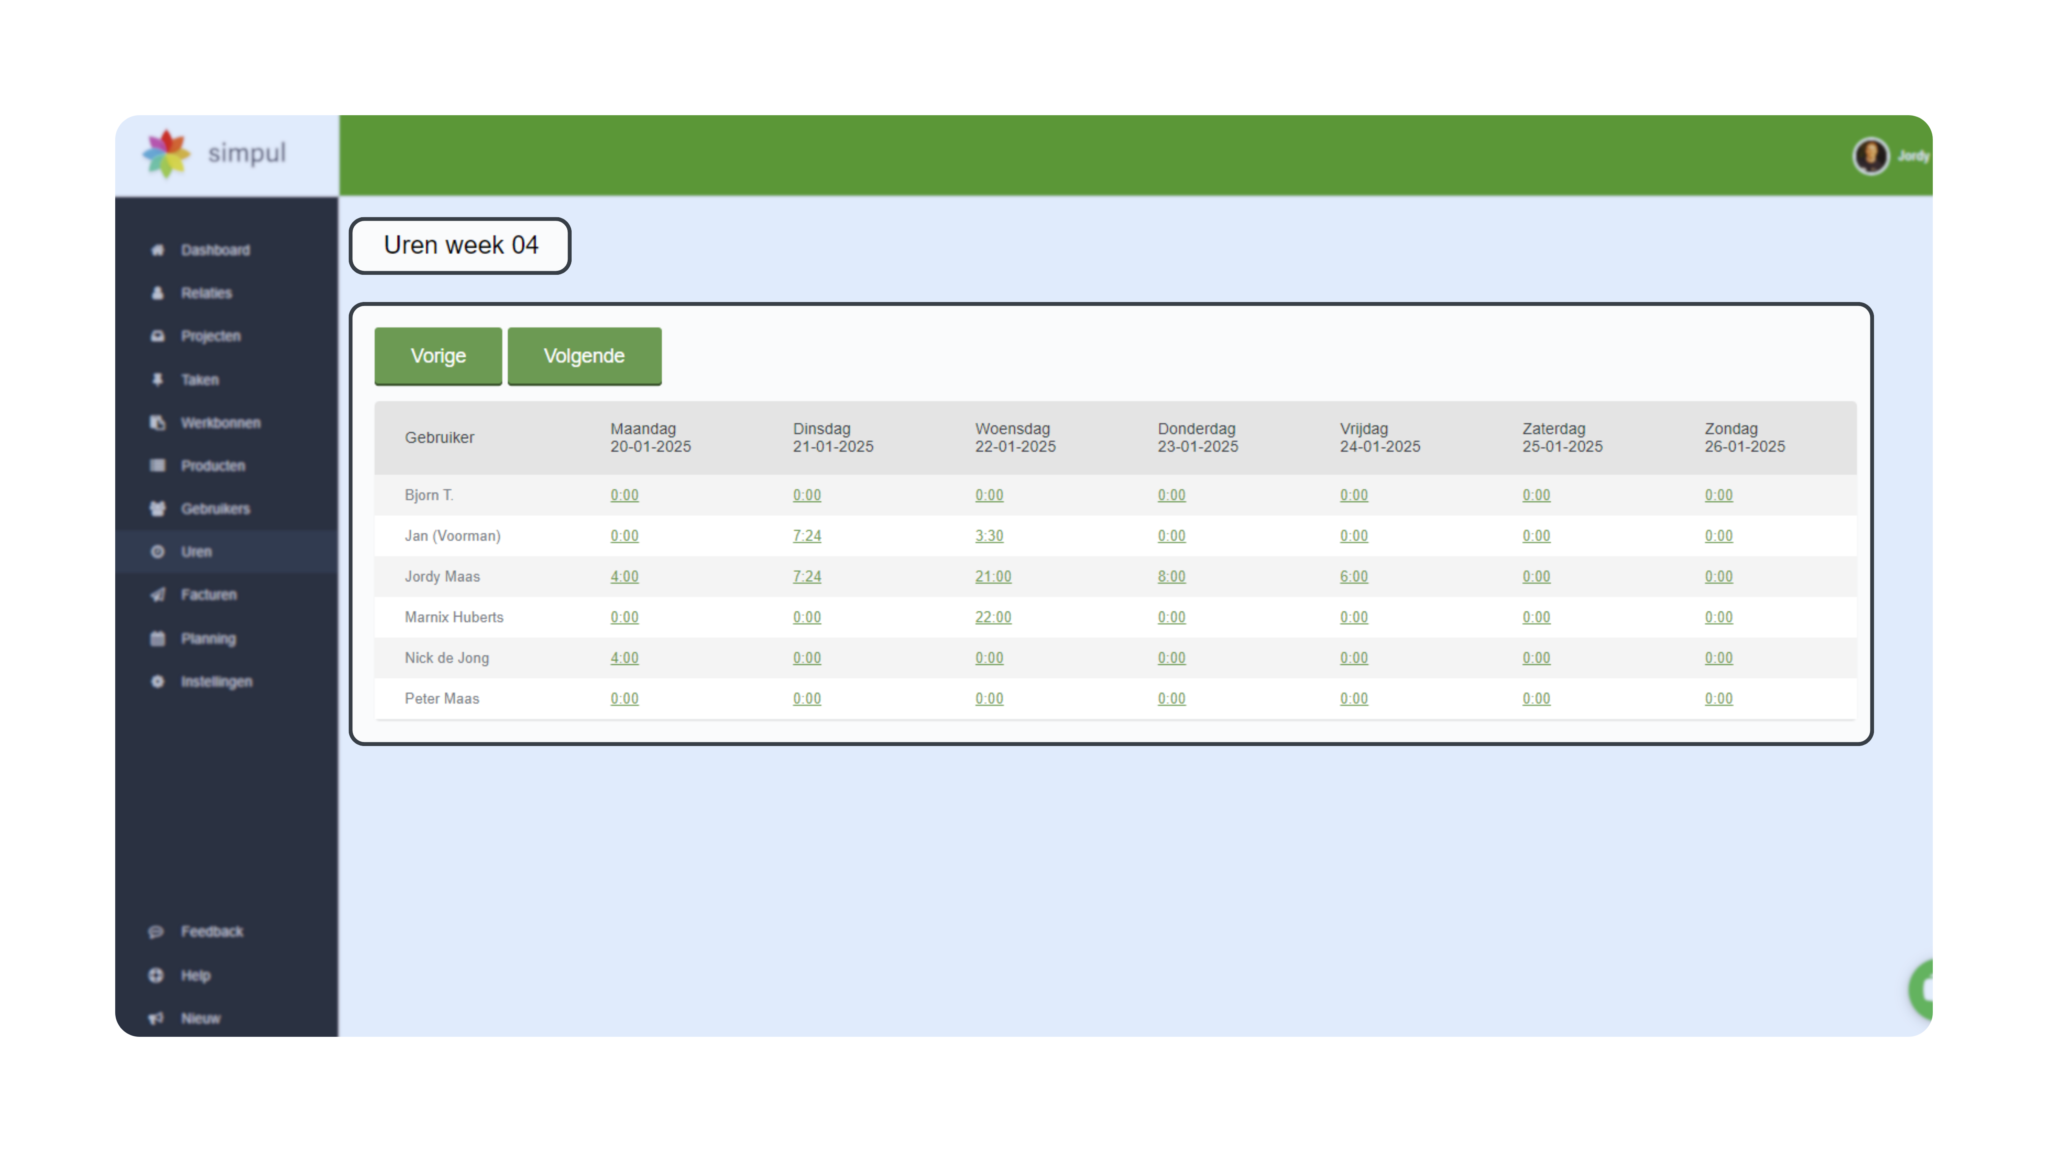Click the Jan (Voorman) user name
The width and height of the screenshot is (2048, 1152).
452,536
